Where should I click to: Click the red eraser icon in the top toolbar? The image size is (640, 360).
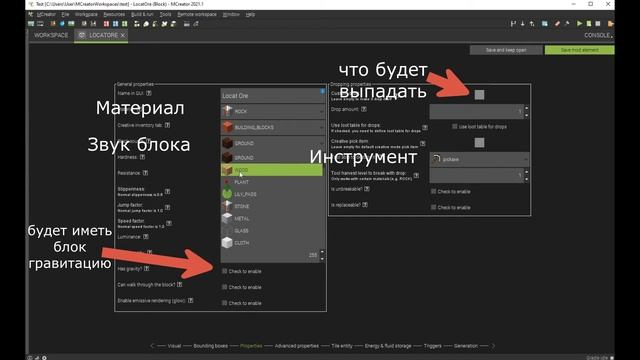point(557,24)
